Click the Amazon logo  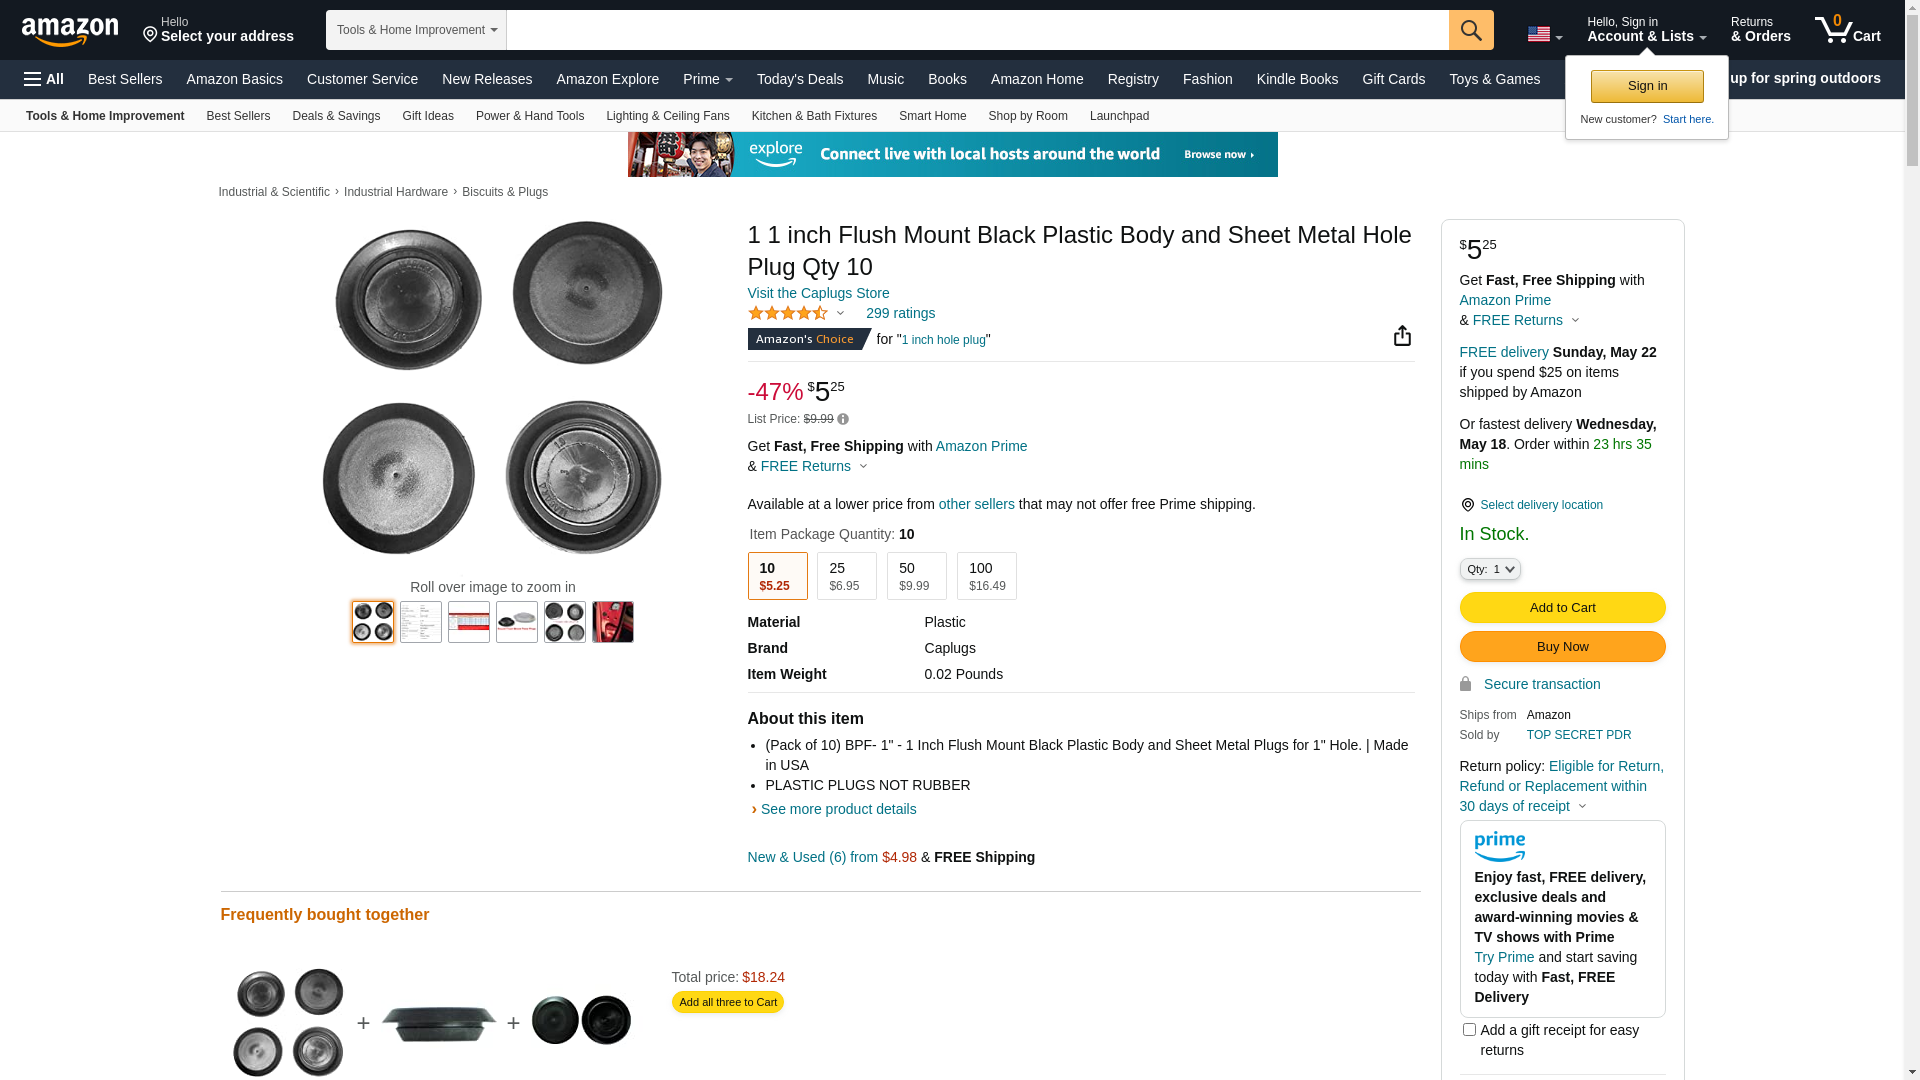pyautogui.click(x=70, y=31)
